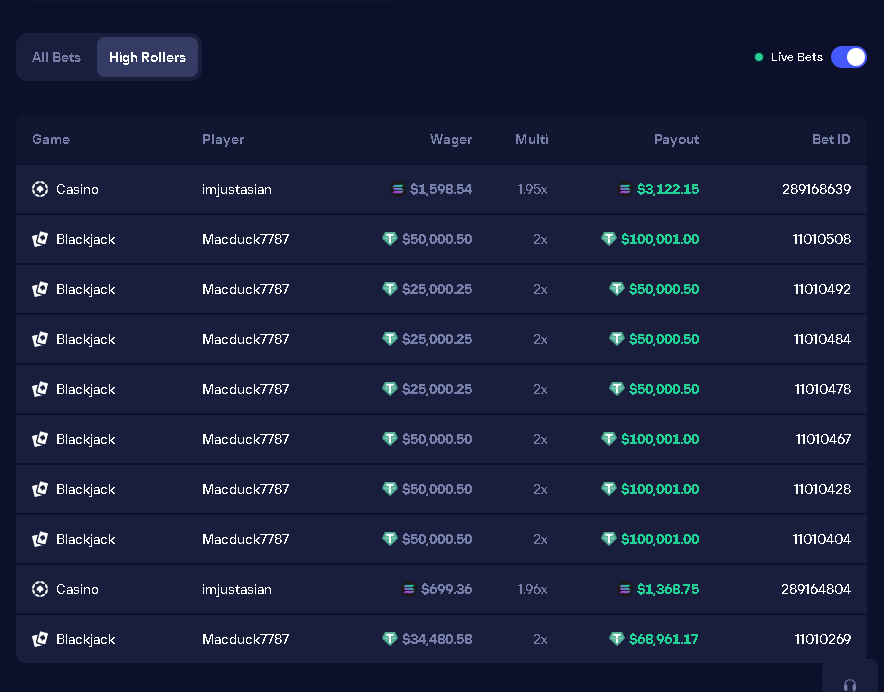
Task: Click the Blackjack cards icon for bet 11010428
Action: tap(40, 489)
